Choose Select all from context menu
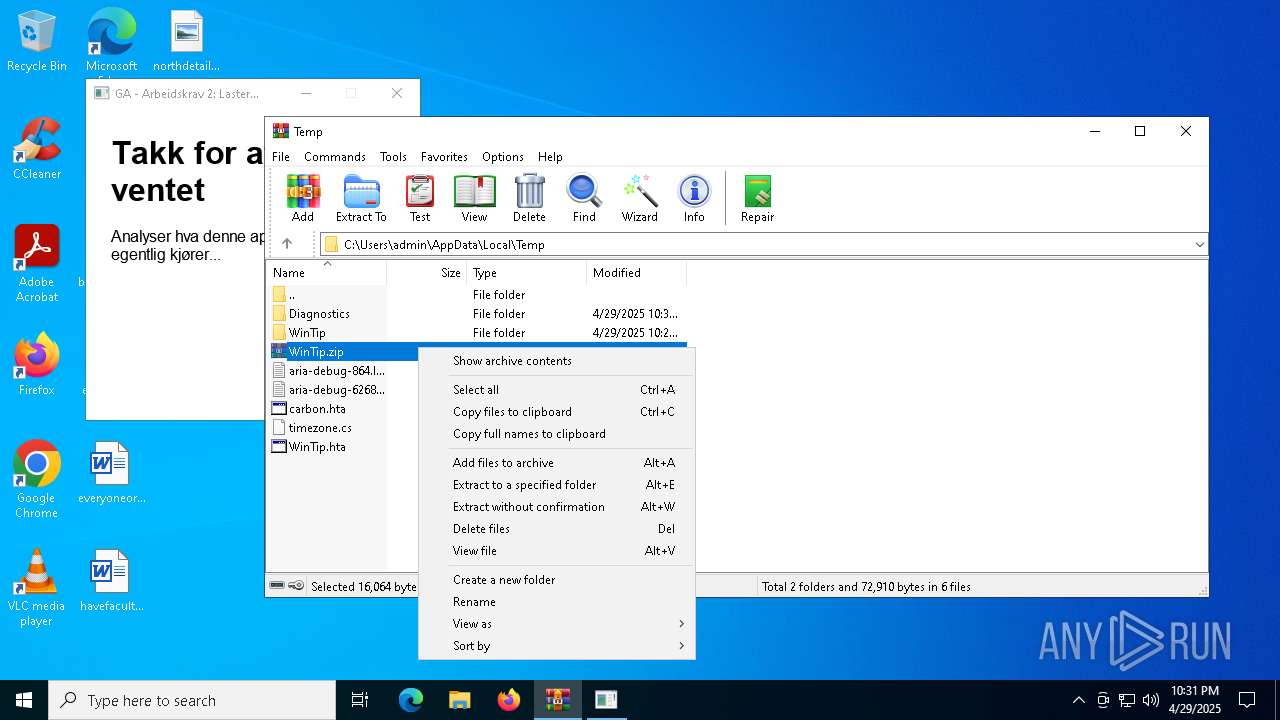This screenshot has height=720, width=1280. 556,390
